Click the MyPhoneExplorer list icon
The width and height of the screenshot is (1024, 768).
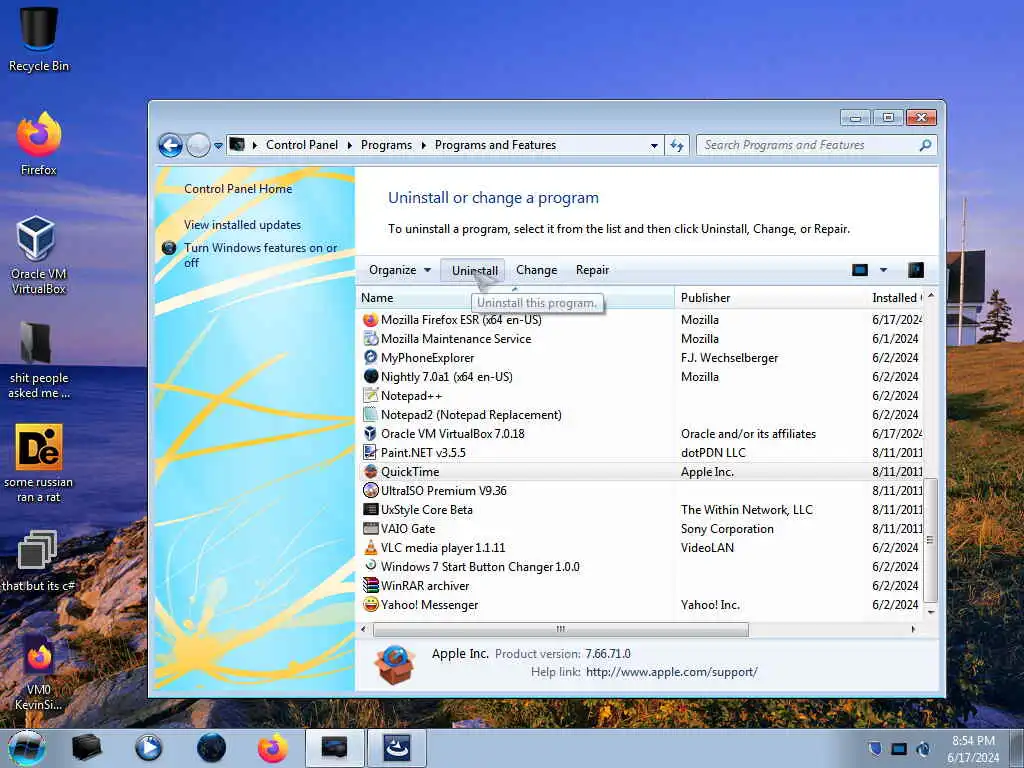370,358
